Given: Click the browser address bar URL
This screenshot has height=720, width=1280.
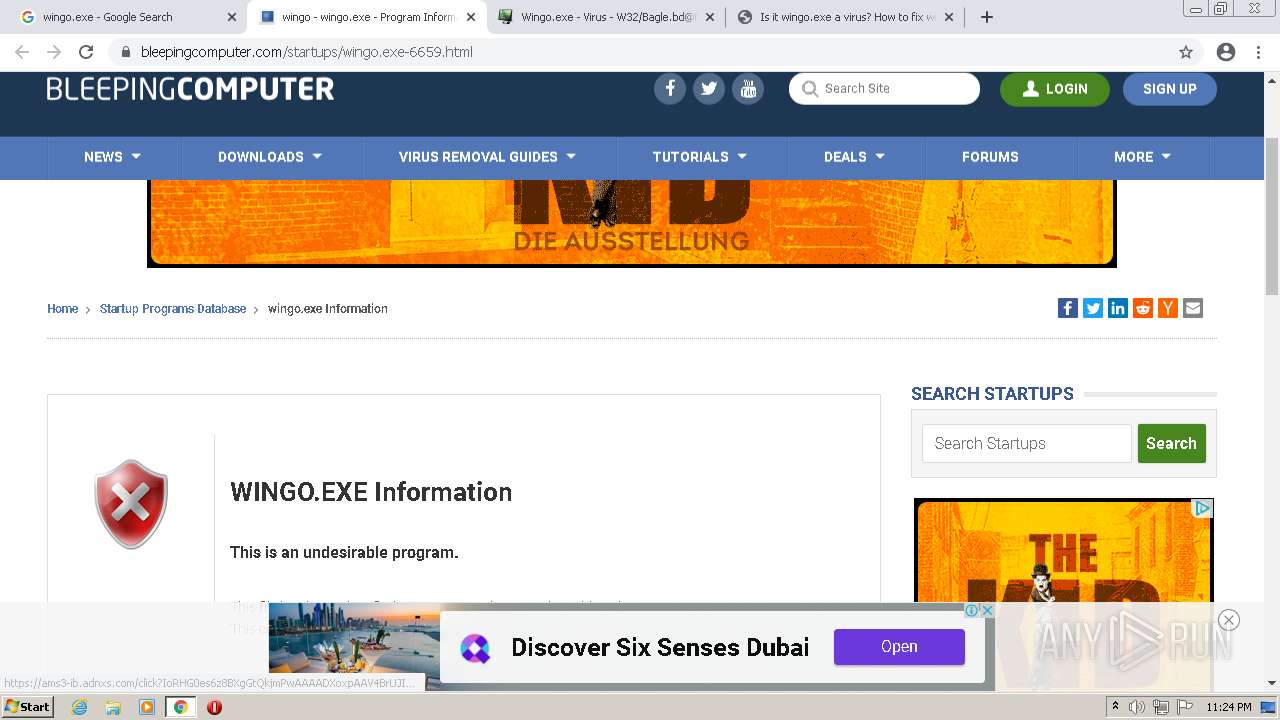Looking at the screenshot, I should pyautogui.click(x=306, y=52).
